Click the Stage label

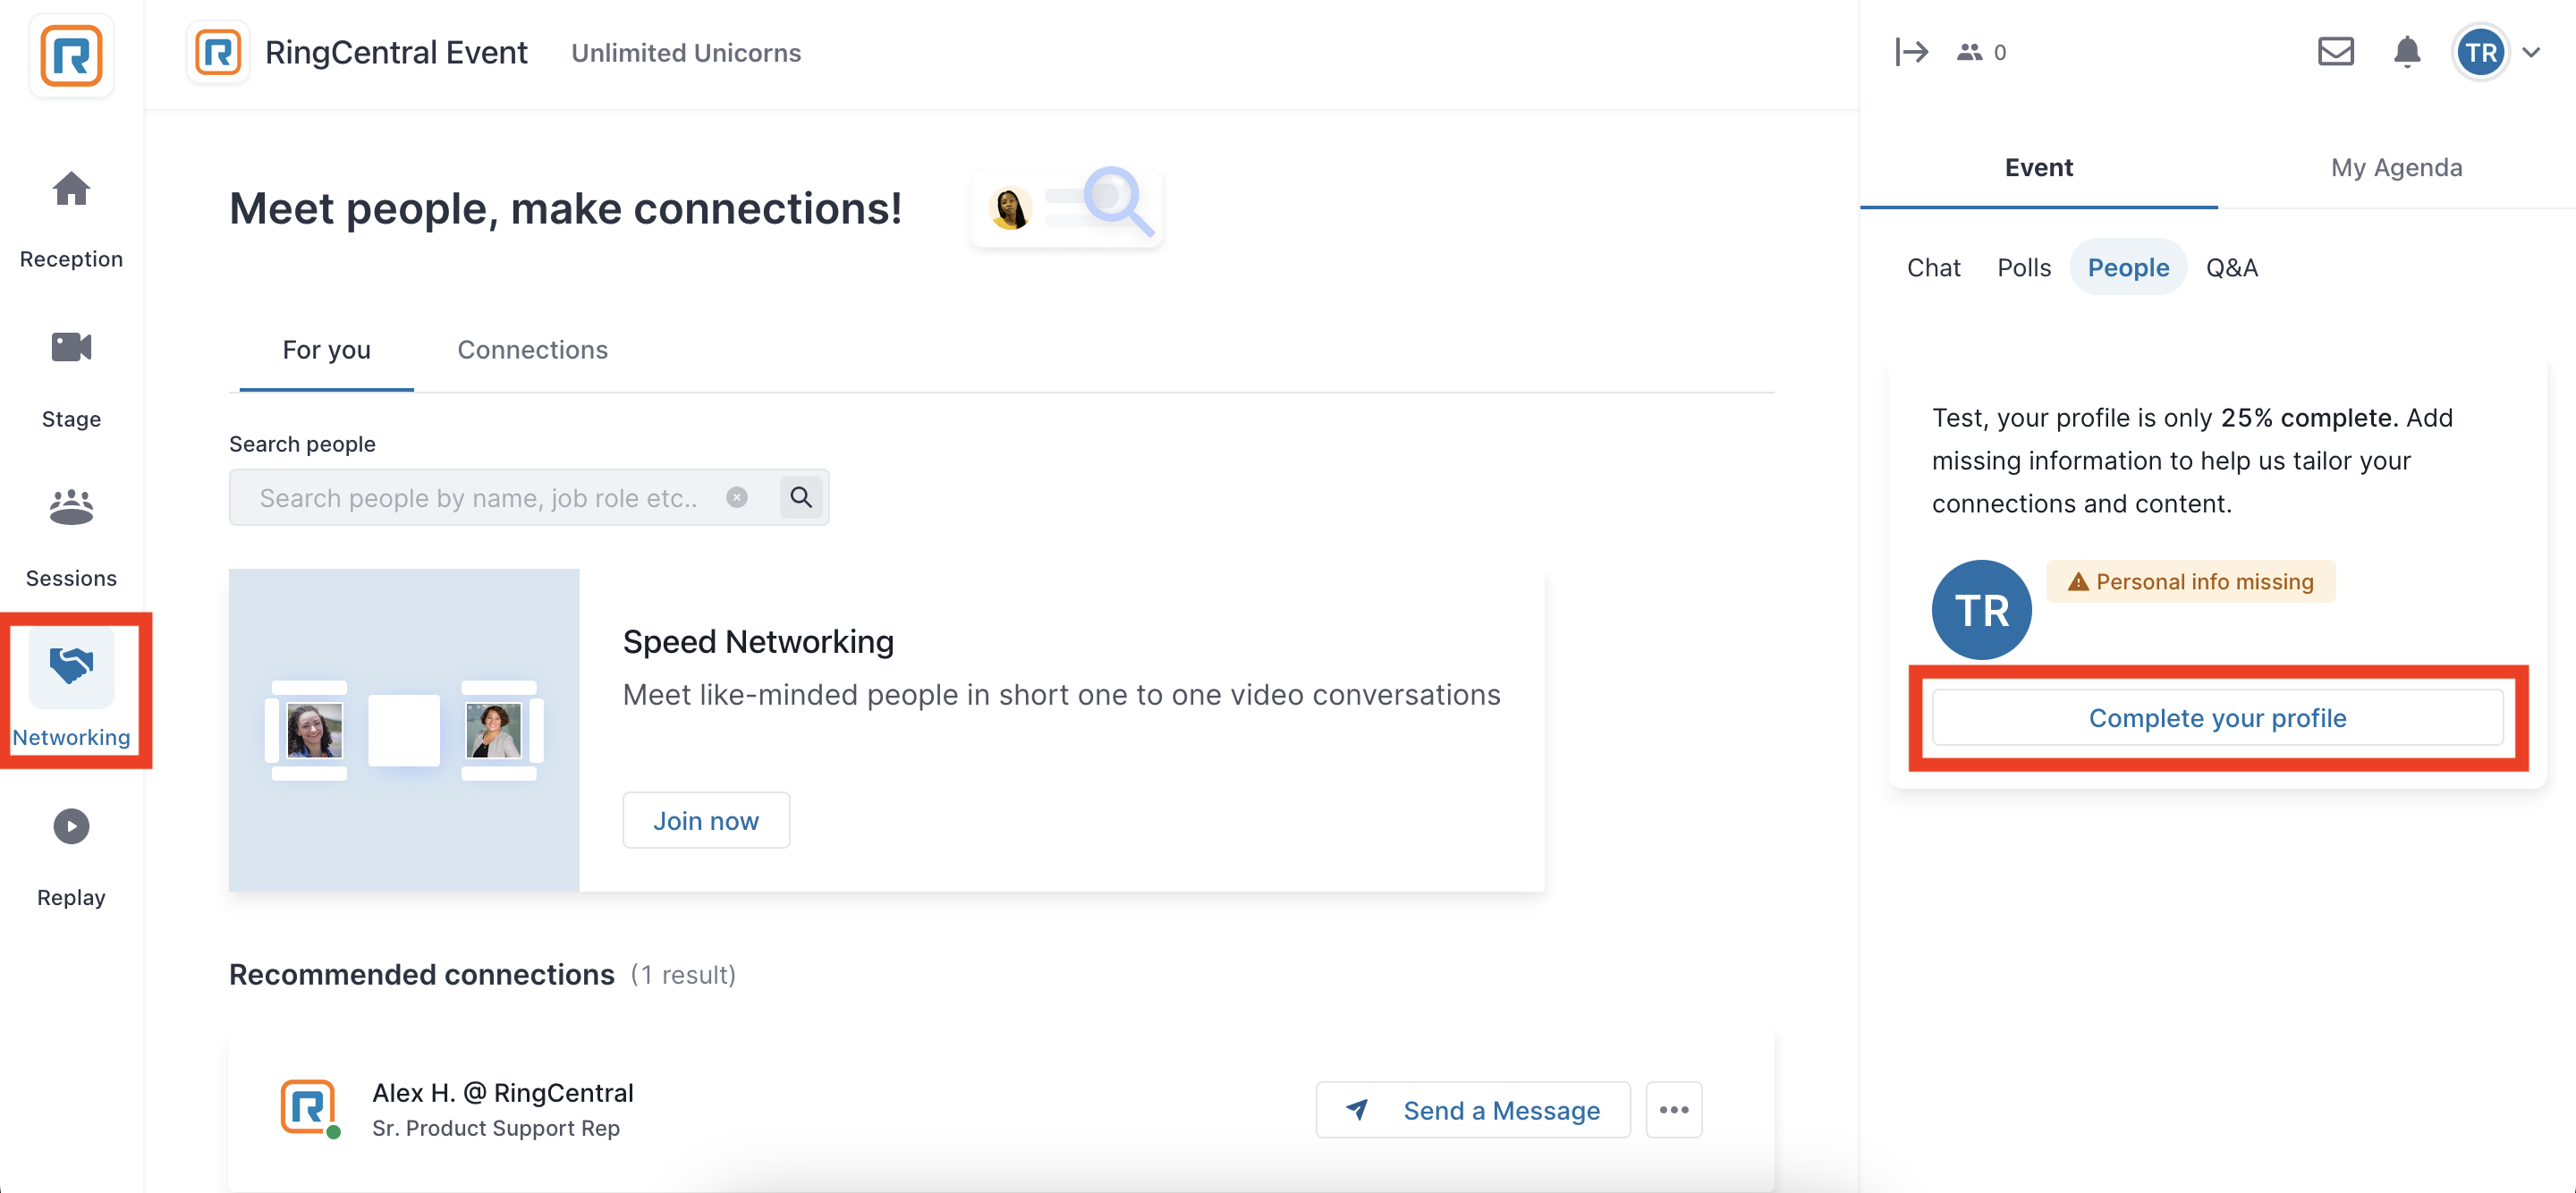(x=71, y=419)
